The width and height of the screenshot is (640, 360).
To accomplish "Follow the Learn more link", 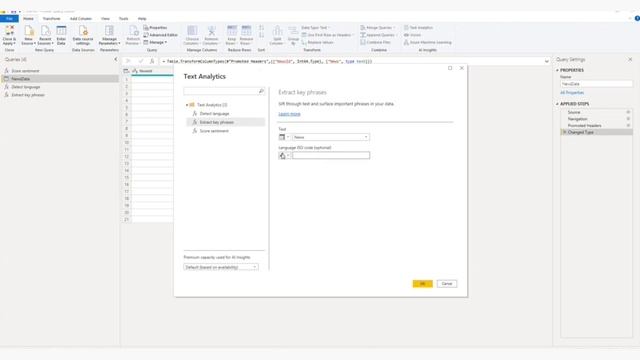I will tap(289, 114).
